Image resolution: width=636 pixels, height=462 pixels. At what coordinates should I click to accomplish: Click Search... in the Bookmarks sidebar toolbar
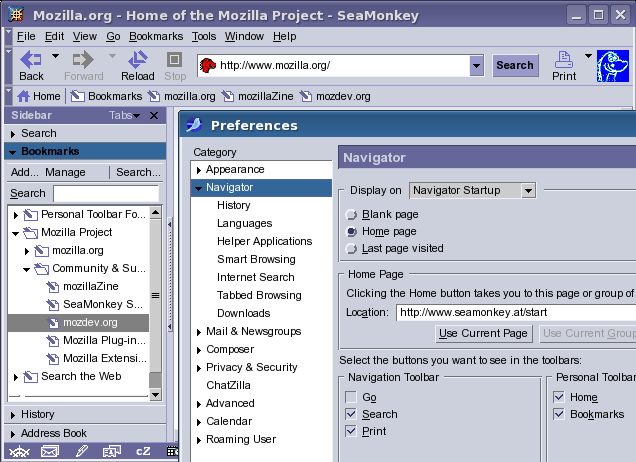(138, 172)
